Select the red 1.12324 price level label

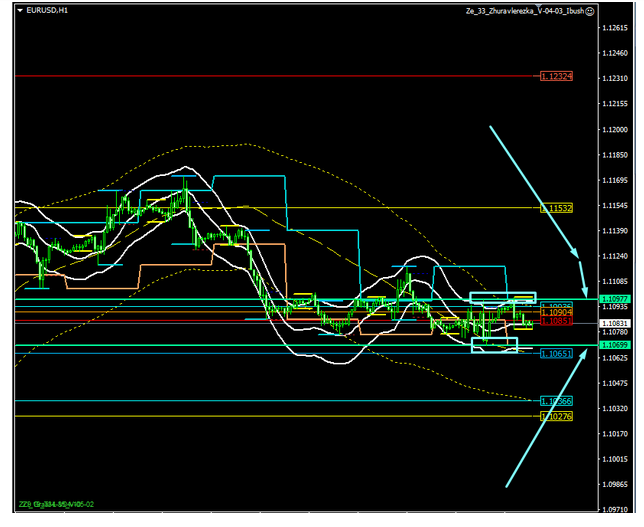point(555,76)
